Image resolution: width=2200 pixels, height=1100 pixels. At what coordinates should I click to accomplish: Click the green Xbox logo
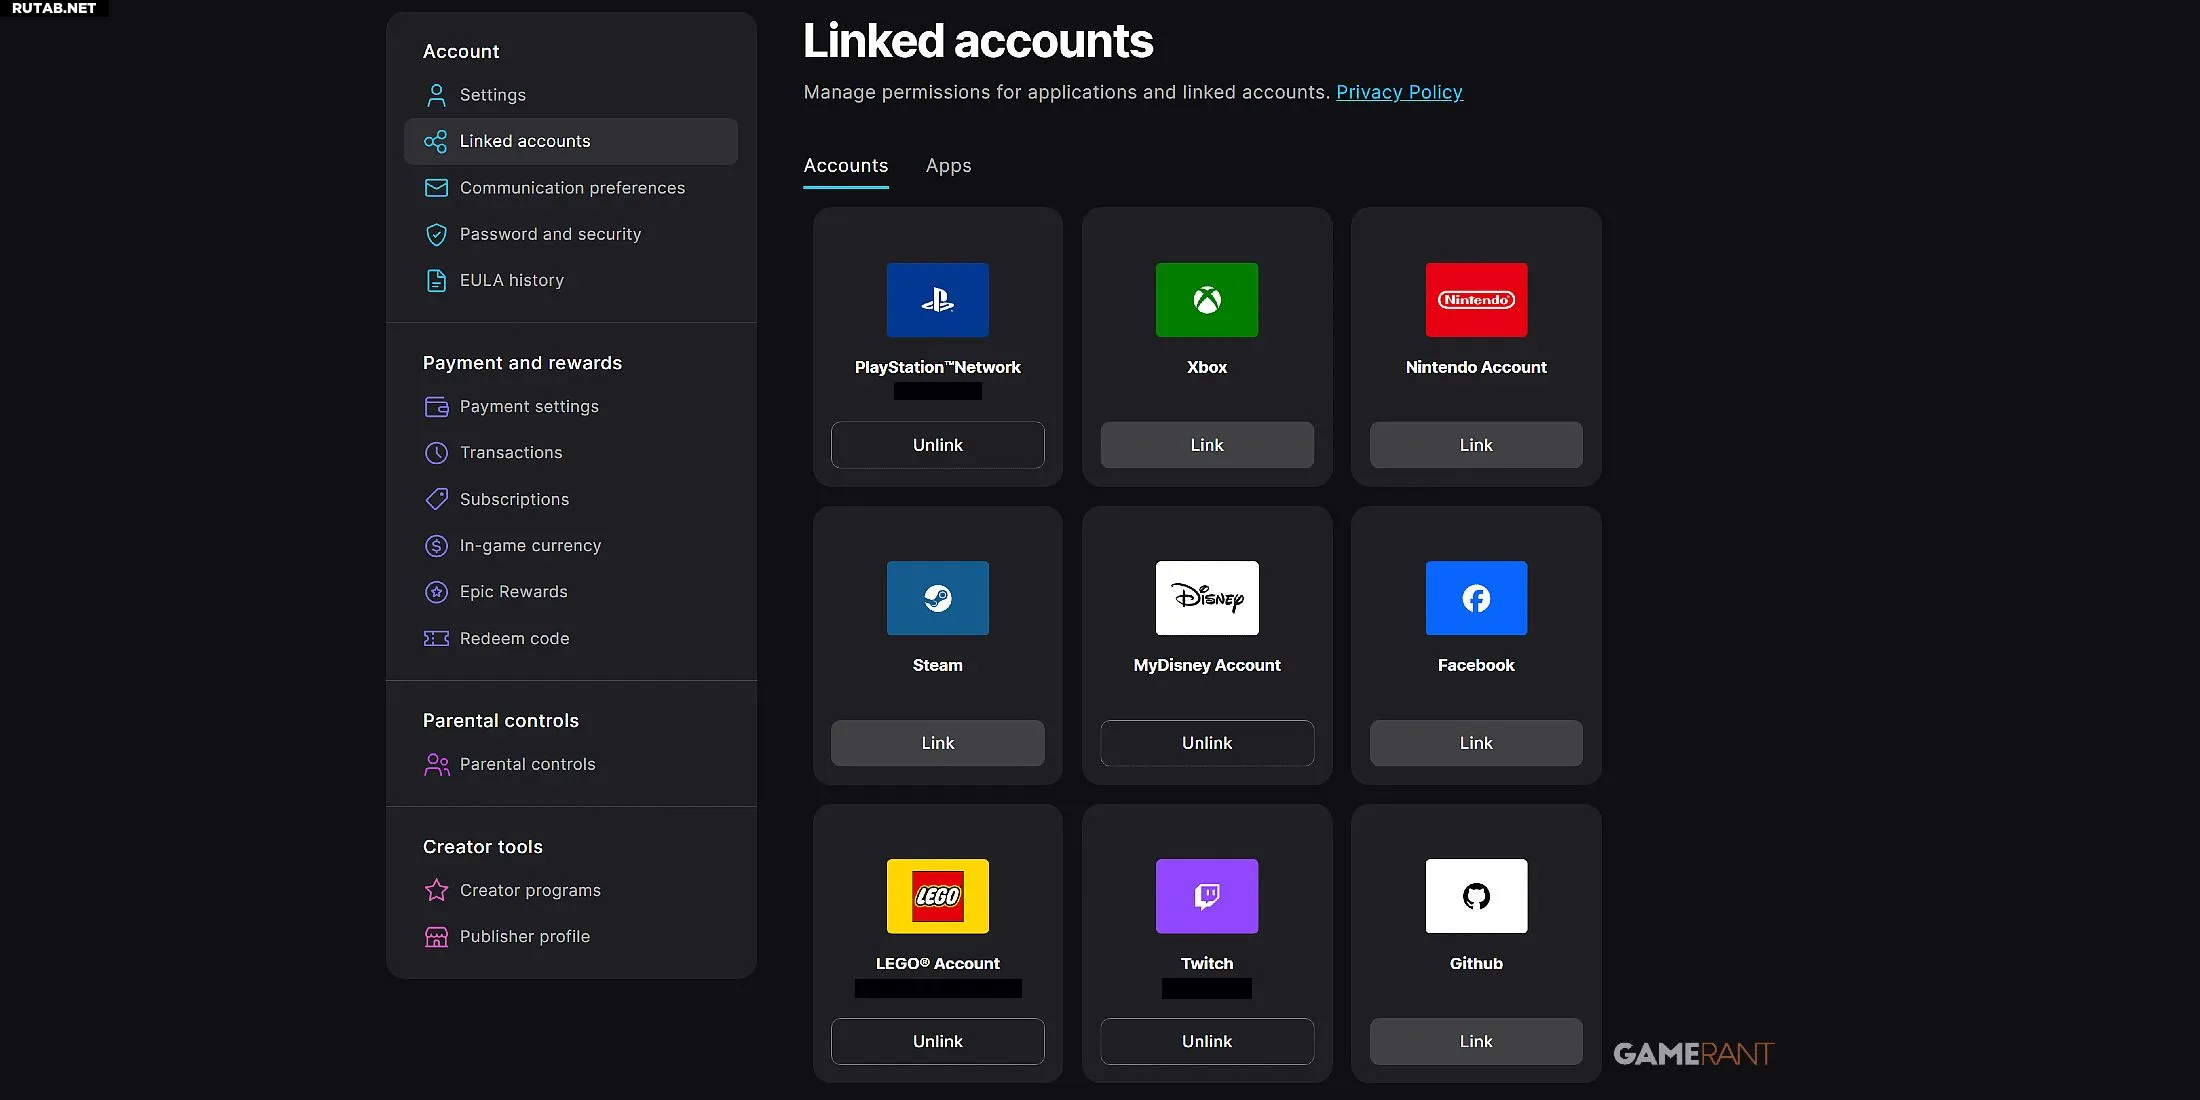[1206, 300]
